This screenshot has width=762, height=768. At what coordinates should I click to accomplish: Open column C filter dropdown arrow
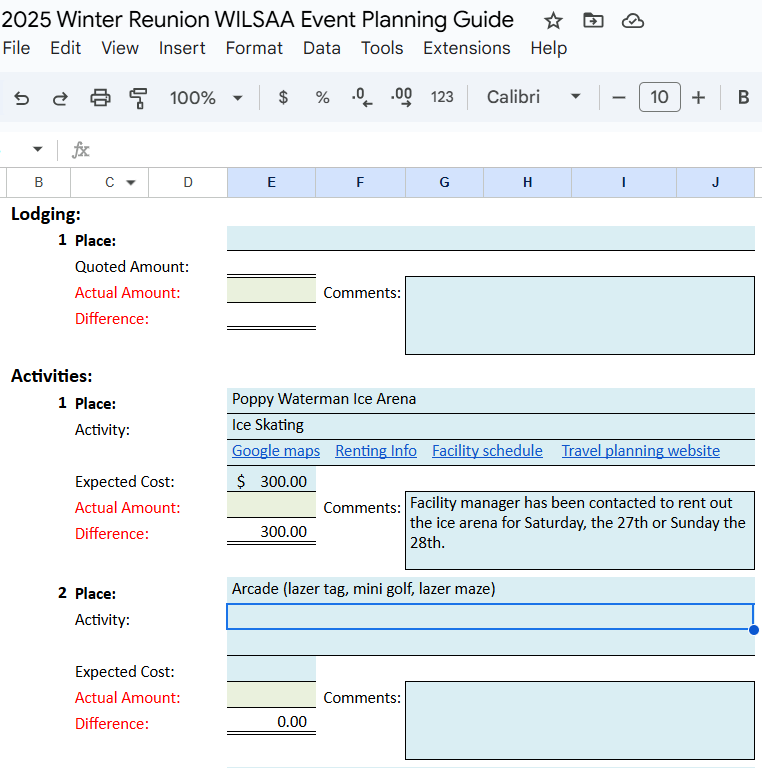click(130, 182)
